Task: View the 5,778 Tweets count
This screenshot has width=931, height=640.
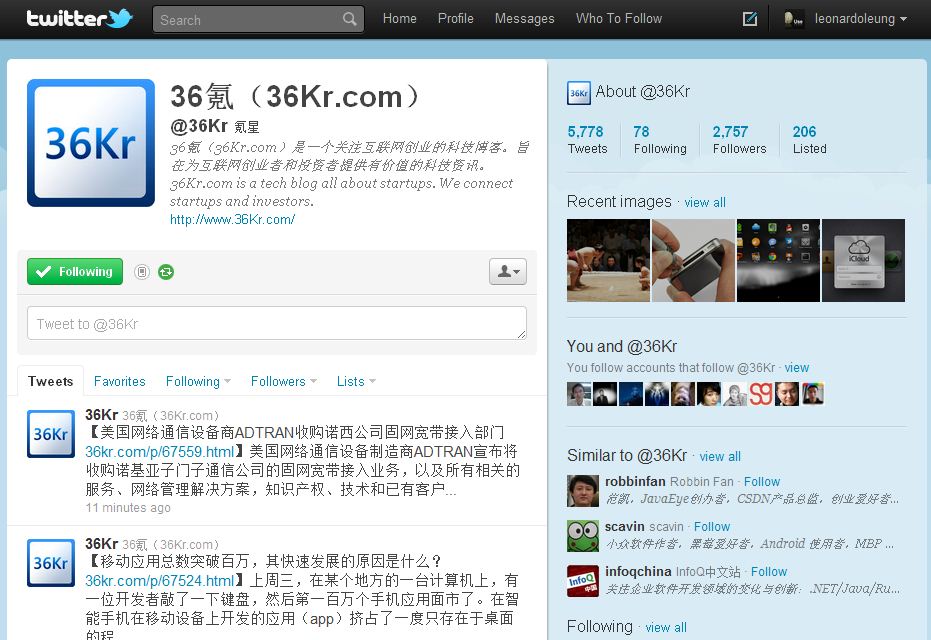Action: (x=587, y=140)
